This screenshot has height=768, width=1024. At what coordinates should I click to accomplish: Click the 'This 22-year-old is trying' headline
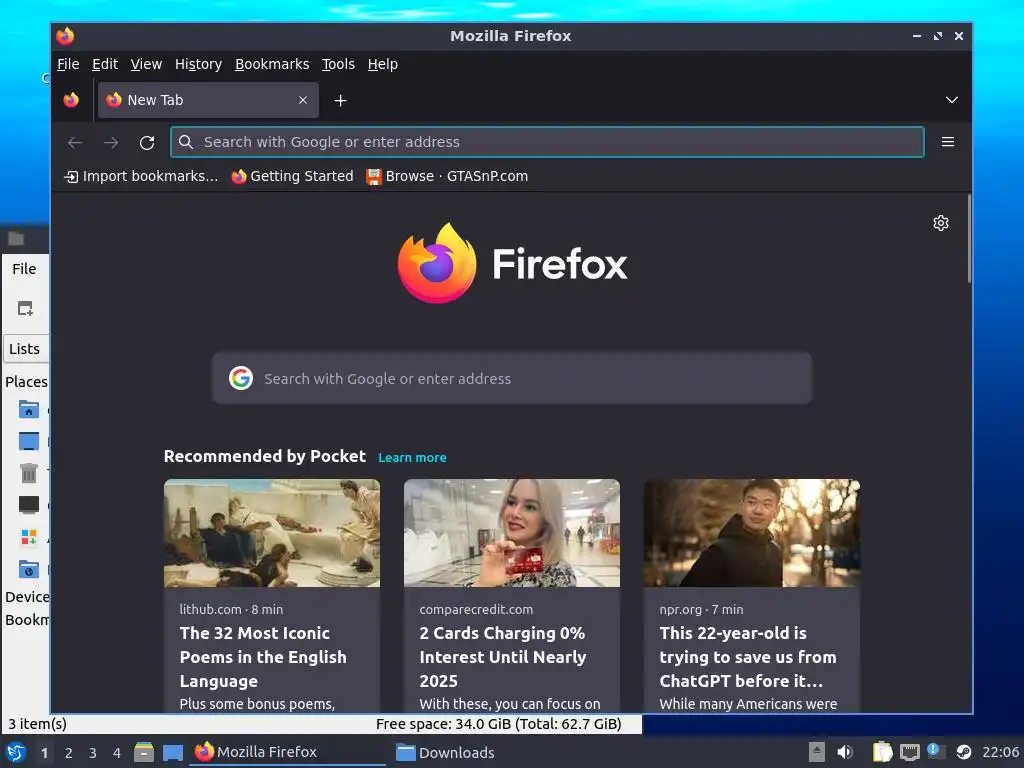click(748, 657)
